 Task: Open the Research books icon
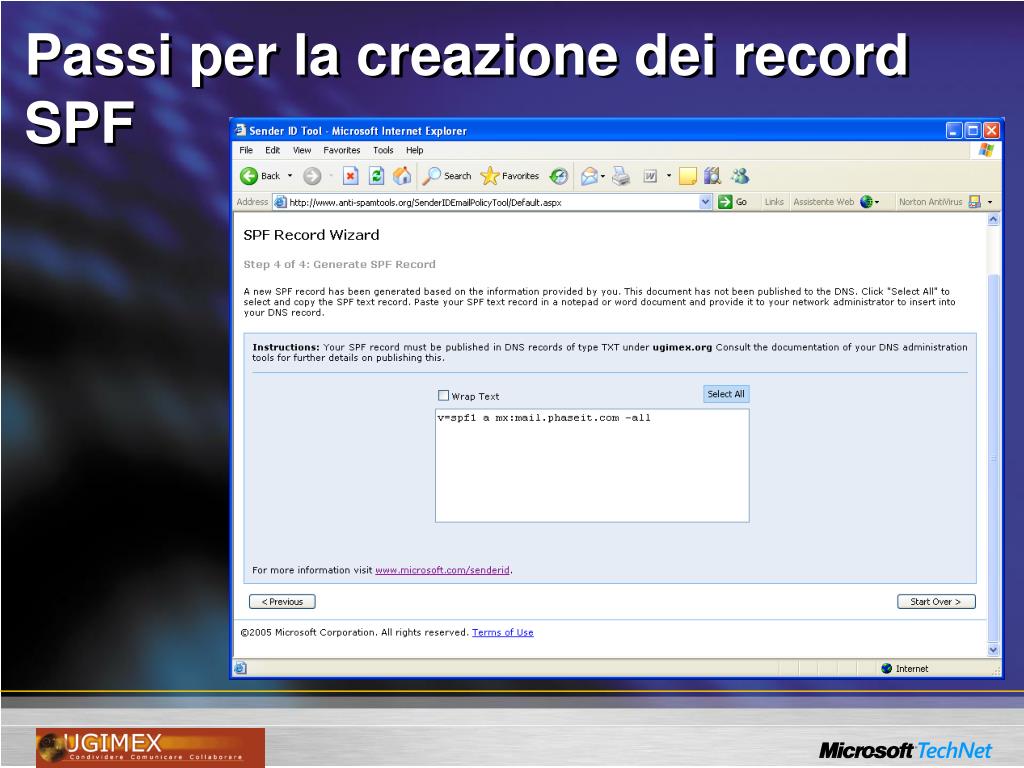pyautogui.click(x=712, y=176)
